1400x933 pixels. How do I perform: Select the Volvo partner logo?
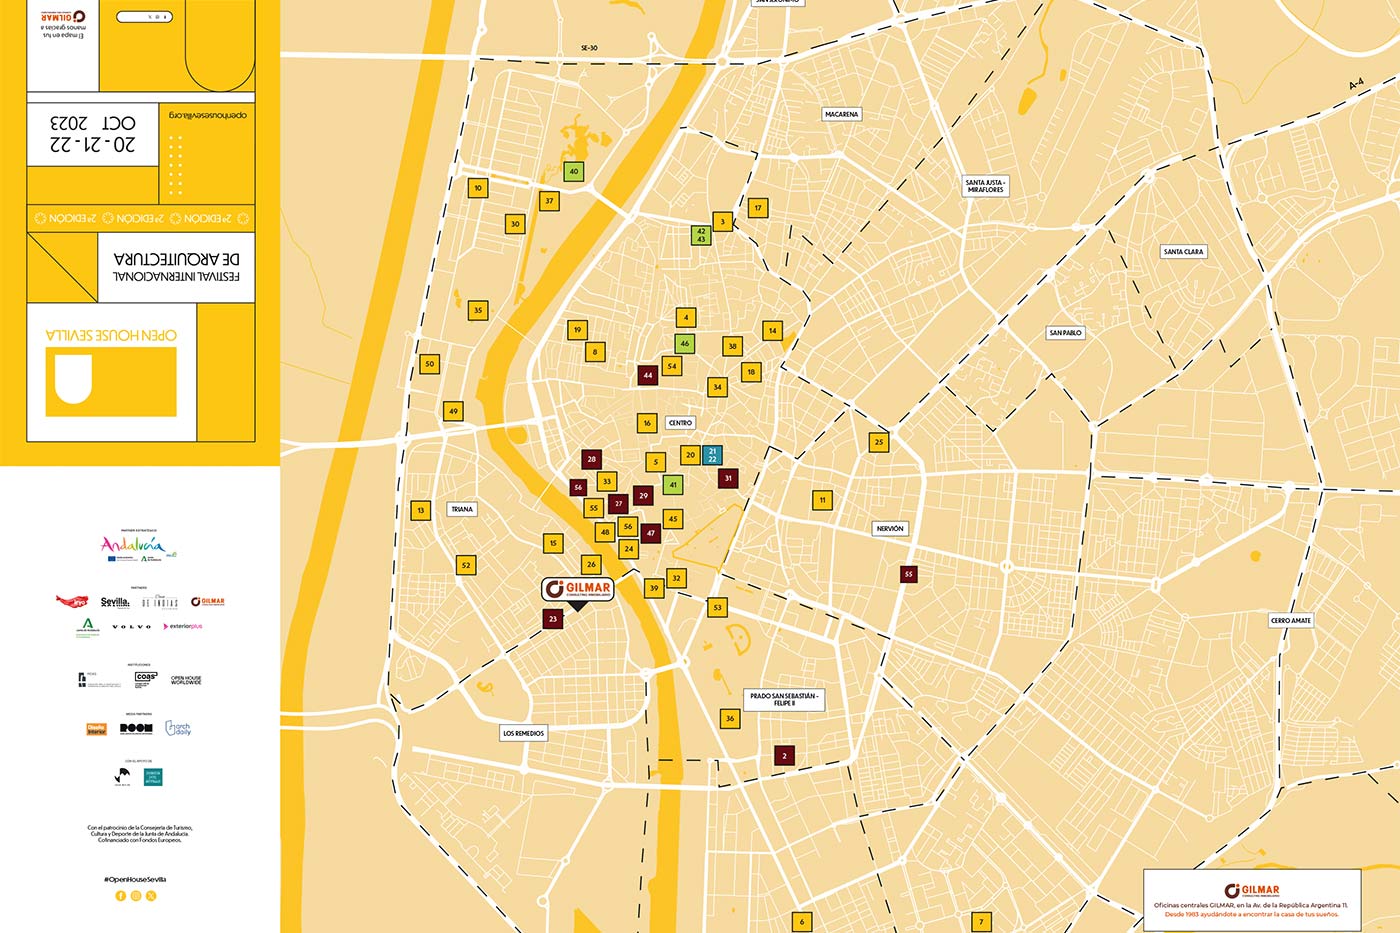(131, 627)
